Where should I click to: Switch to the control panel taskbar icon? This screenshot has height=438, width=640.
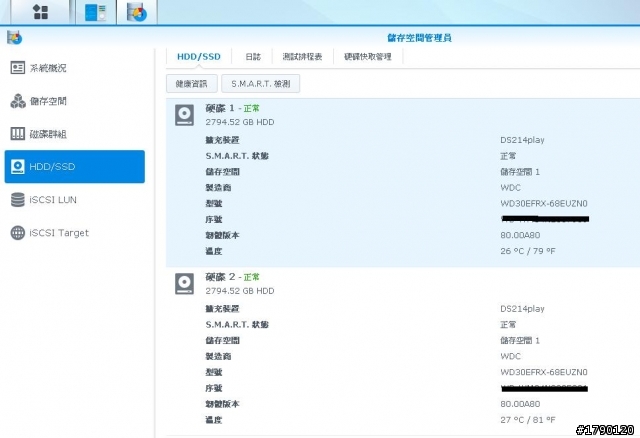pos(96,12)
